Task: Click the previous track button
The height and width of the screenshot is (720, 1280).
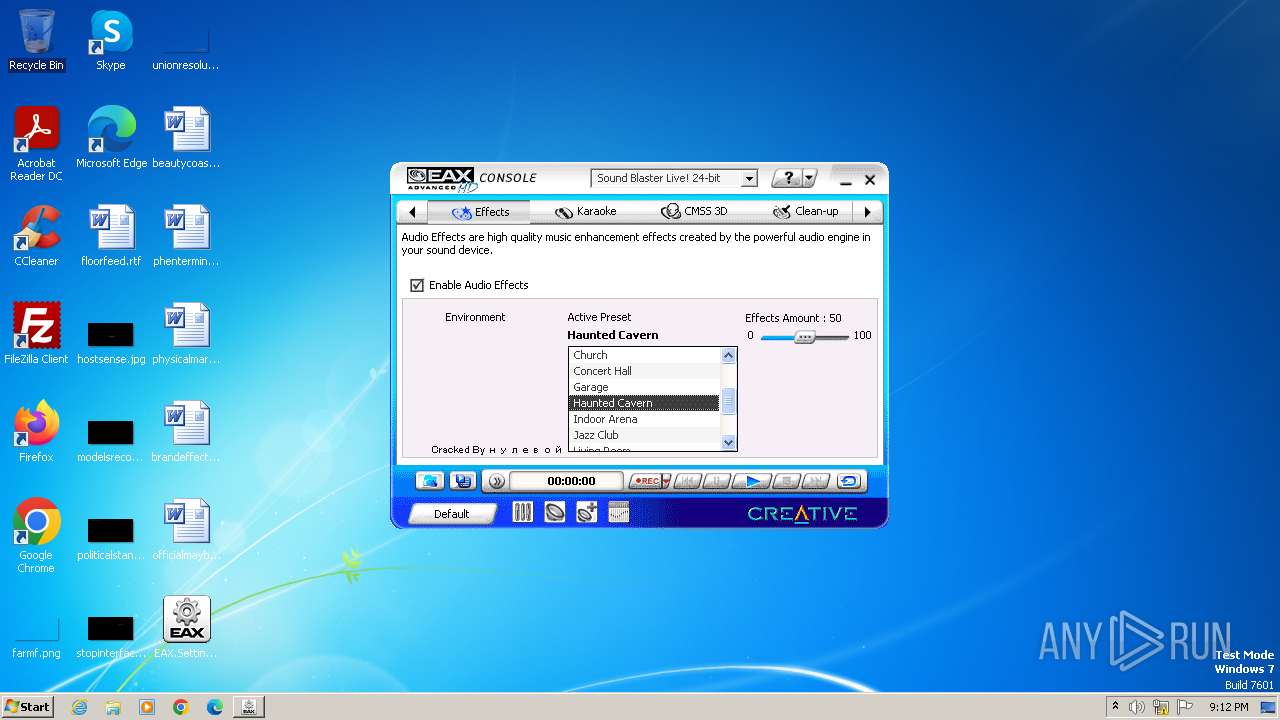Action: point(686,481)
